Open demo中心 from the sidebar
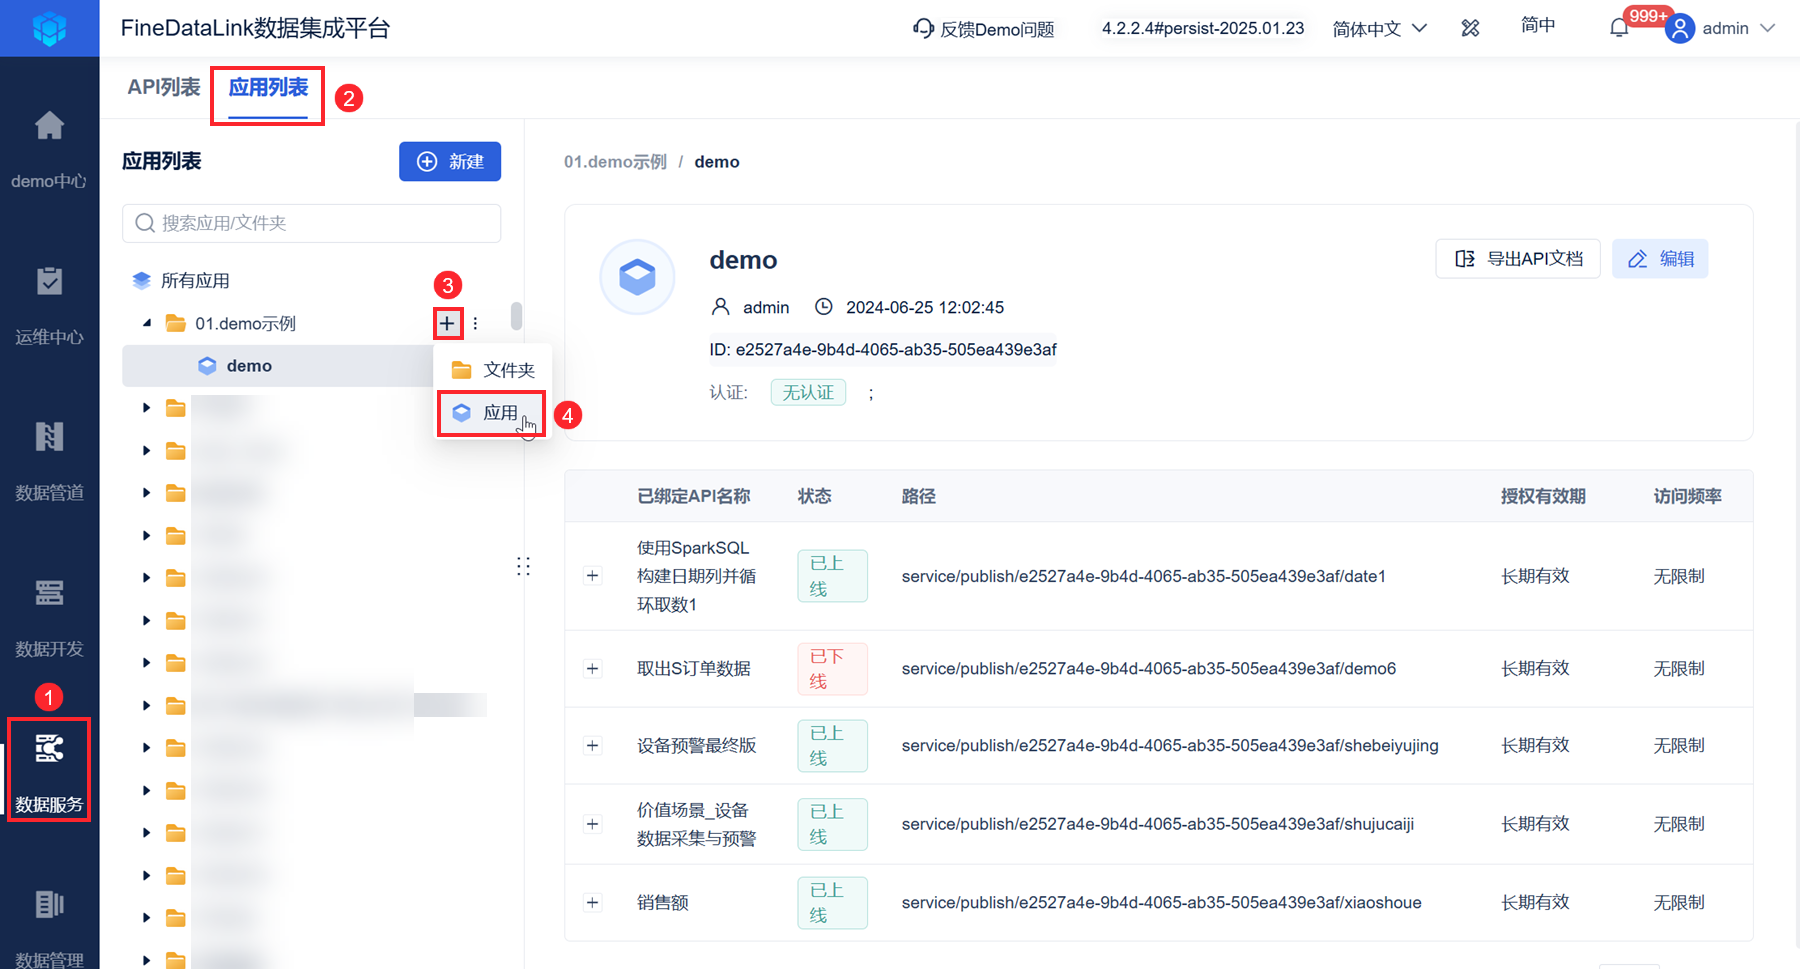Viewport: 1800px width, 969px height. click(x=49, y=151)
